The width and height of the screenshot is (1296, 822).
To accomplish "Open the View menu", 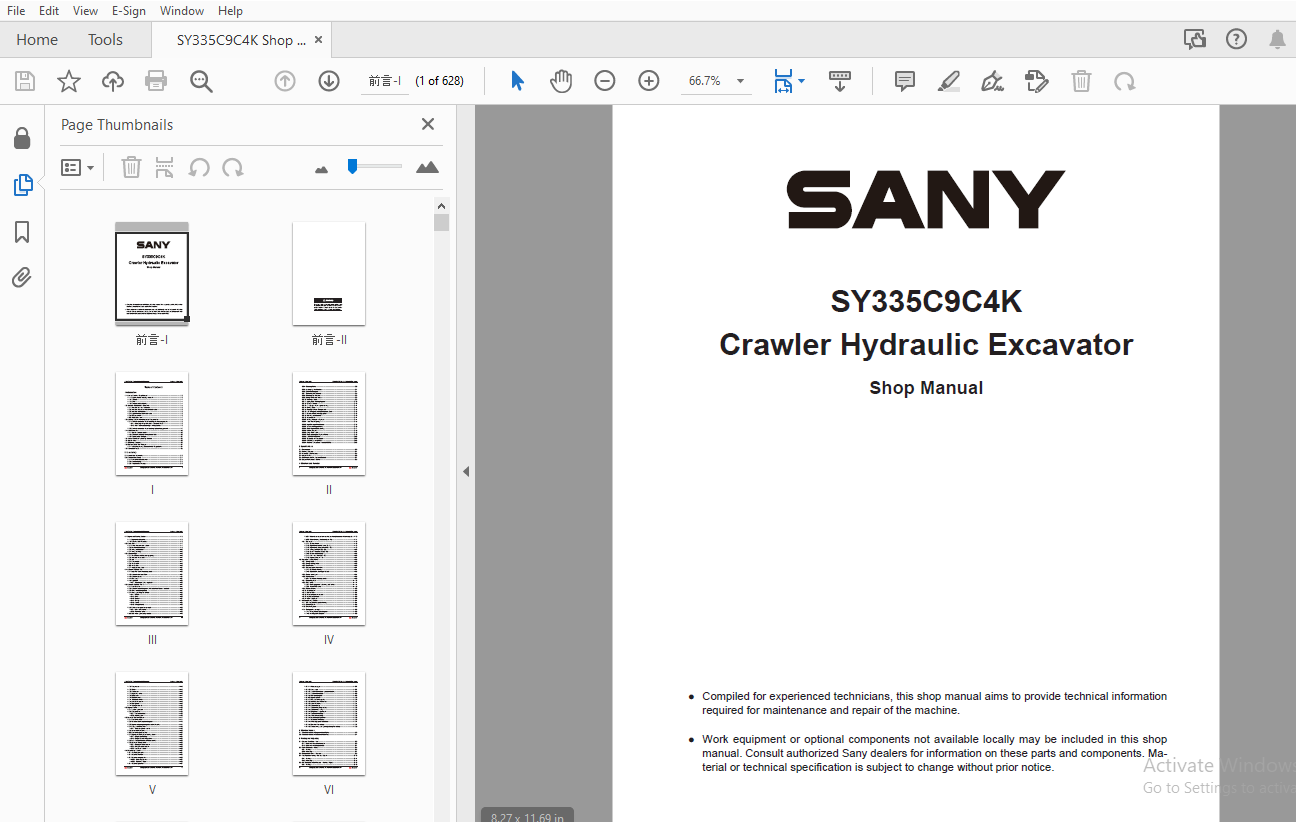I will (x=86, y=10).
